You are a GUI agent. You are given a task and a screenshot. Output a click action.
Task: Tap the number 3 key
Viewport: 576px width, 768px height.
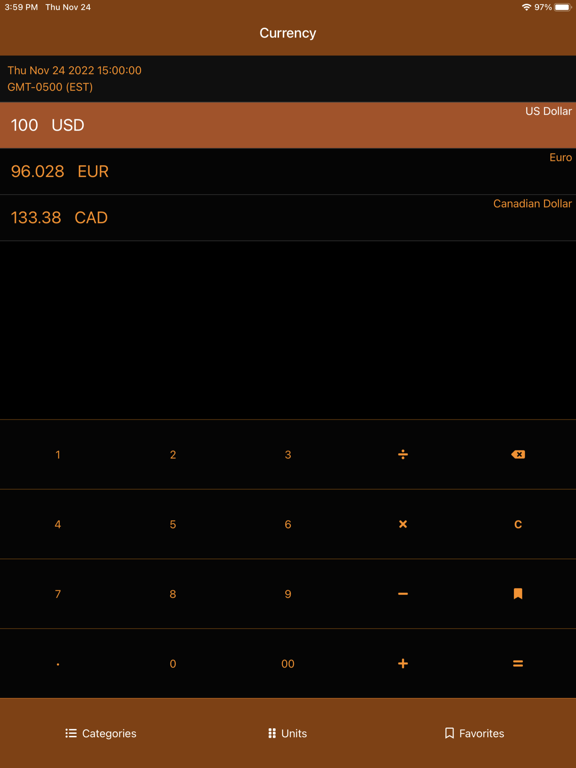288,455
